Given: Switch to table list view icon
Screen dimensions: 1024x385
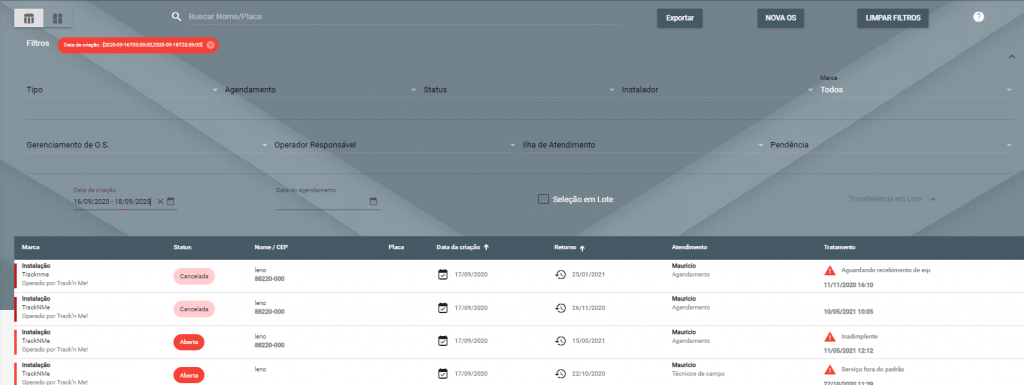Looking at the screenshot, I should (29, 18).
